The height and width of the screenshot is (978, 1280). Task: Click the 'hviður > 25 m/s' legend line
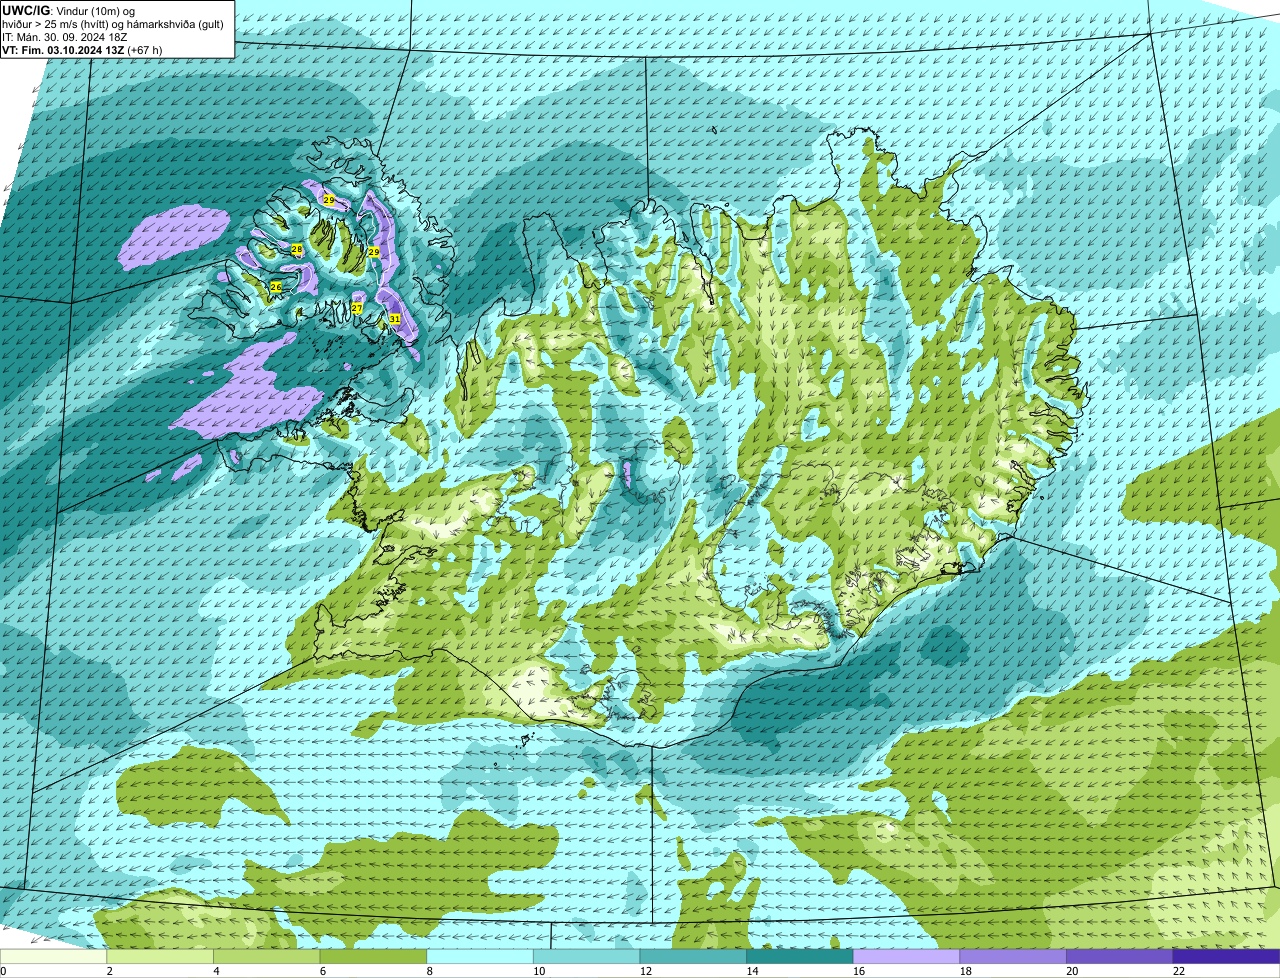[x=113, y=24]
